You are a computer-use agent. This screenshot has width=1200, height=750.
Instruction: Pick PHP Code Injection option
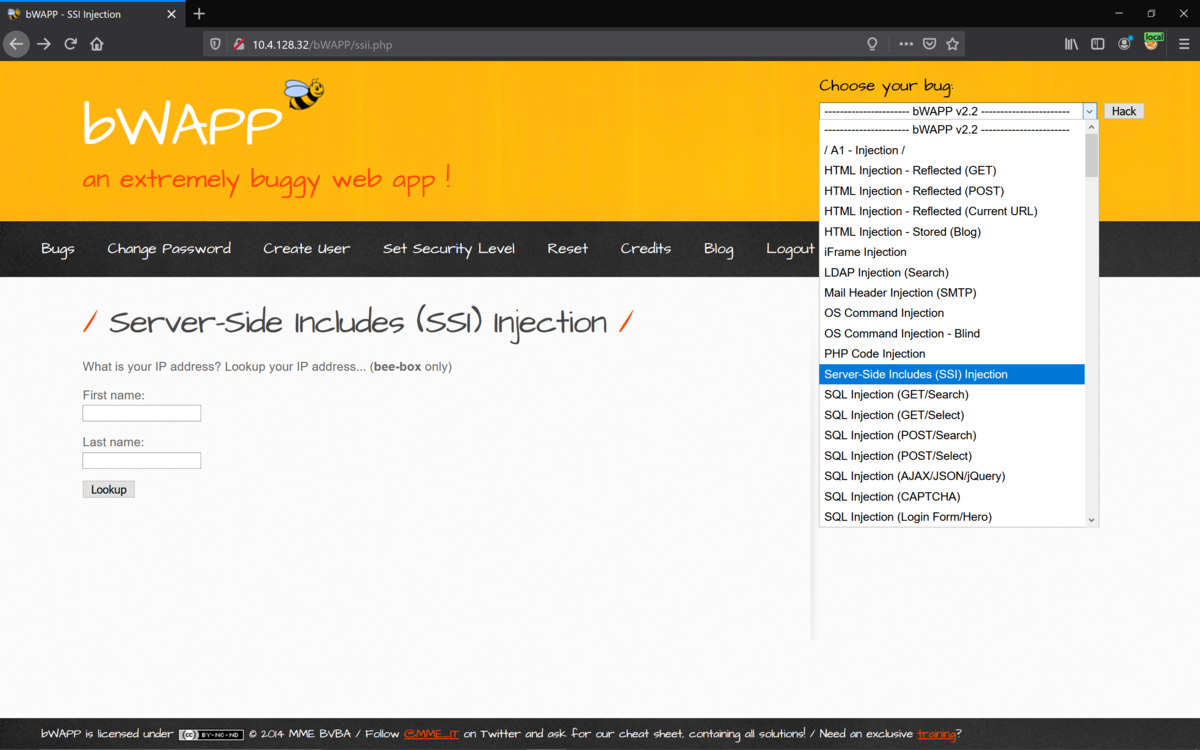point(952,354)
